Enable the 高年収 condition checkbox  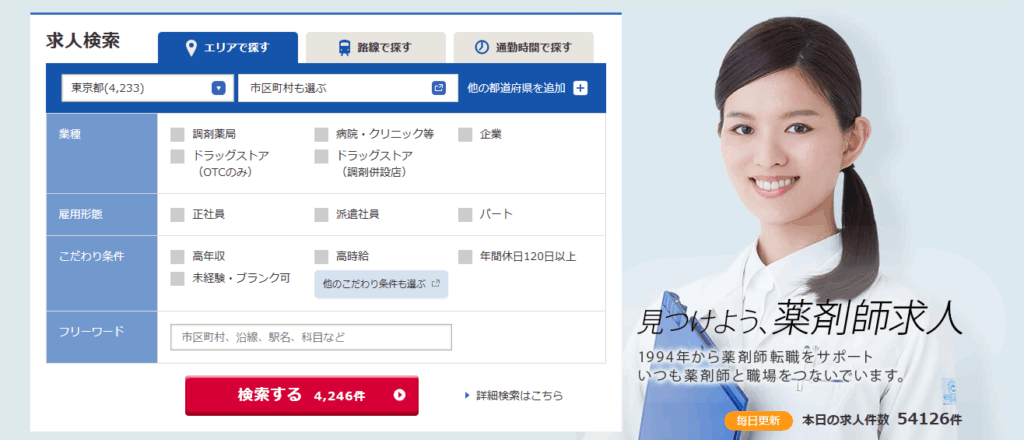pos(177,257)
